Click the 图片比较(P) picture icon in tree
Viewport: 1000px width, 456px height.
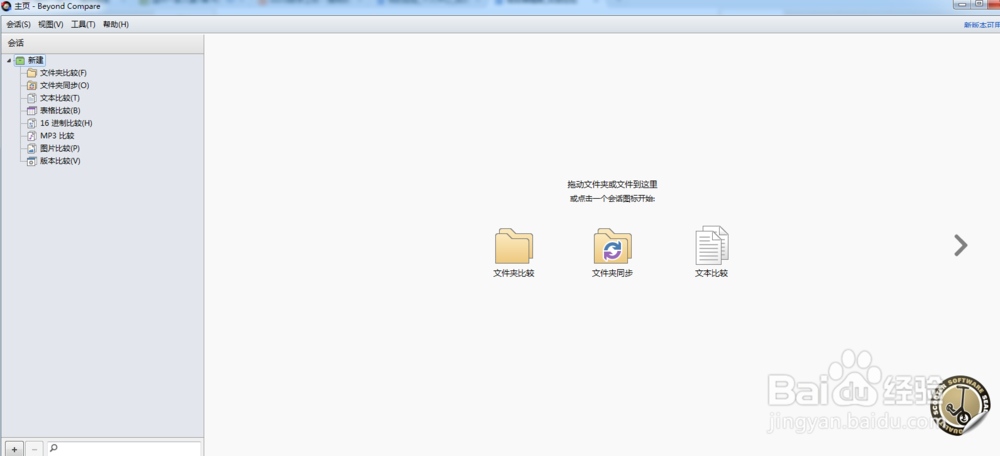pyautogui.click(x=32, y=149)
